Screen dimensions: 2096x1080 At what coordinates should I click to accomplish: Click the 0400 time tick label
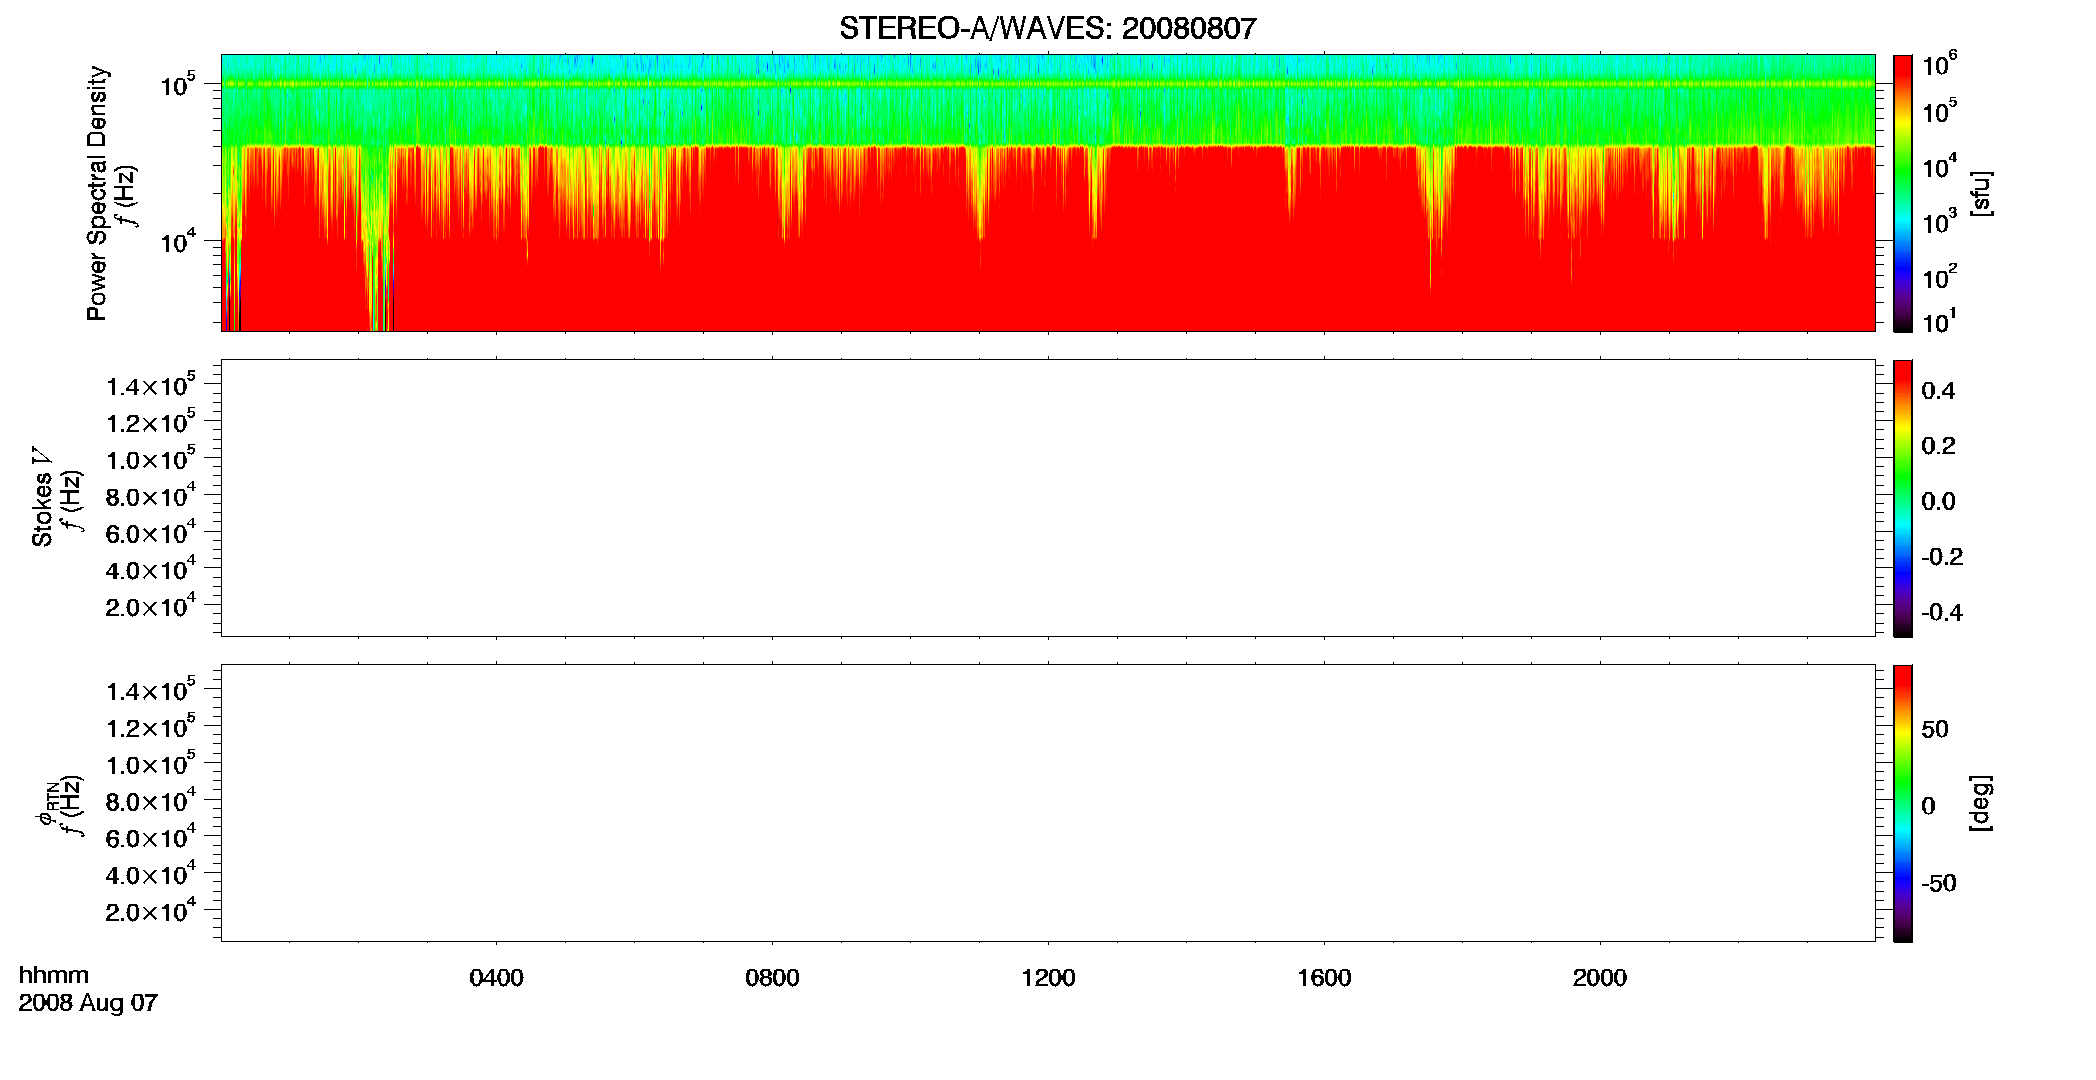point(496,978)
